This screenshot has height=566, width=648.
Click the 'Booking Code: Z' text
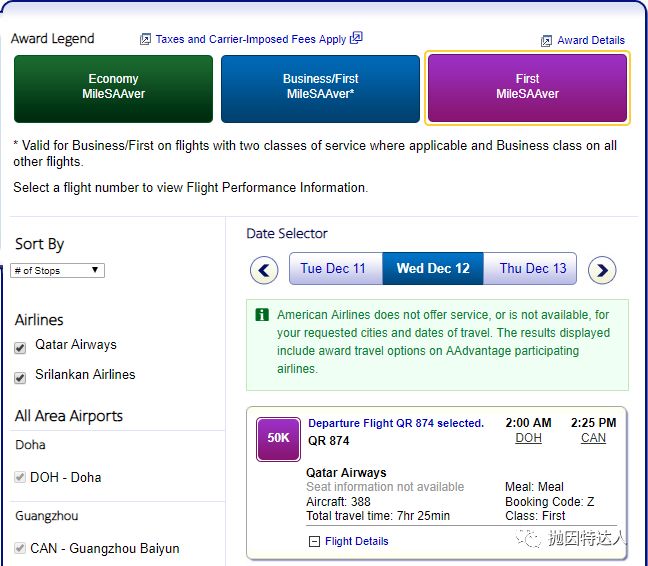pyautogui.click(x=550, y=502)
